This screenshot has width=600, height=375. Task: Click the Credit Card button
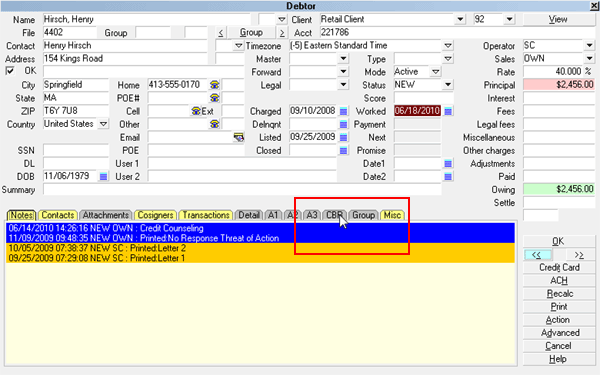(x=558, y=267)
